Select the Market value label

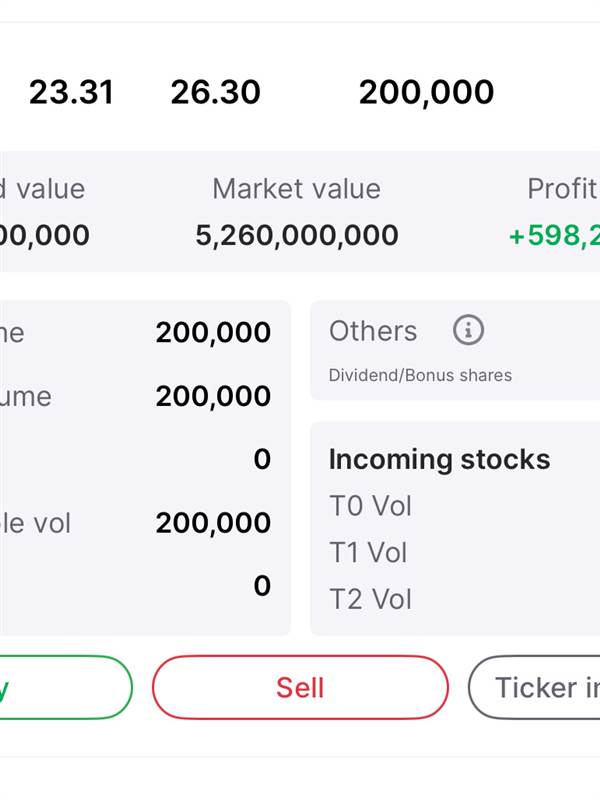296,189
